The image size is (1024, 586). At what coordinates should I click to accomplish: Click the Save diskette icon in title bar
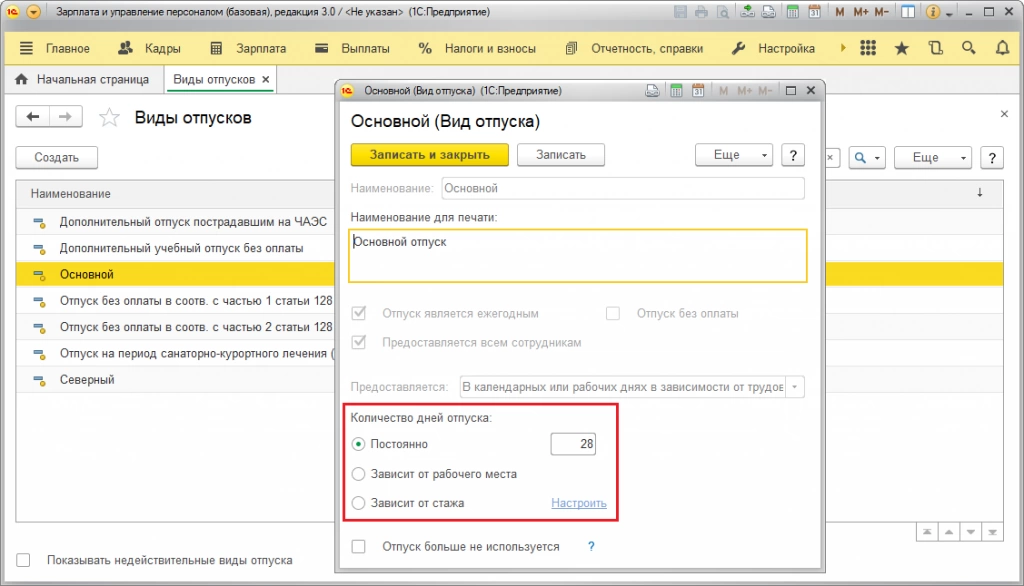(680, 12)
